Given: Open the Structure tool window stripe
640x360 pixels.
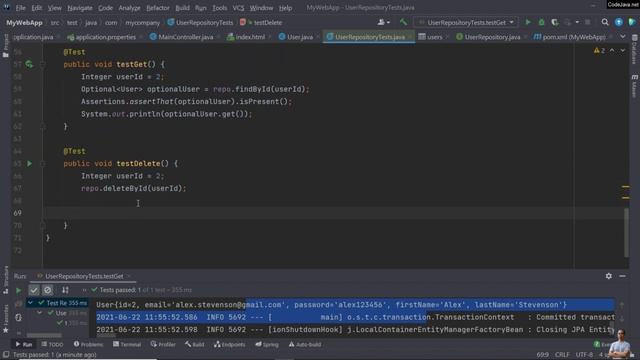Looking at the screenshot, I should point(5,280).
